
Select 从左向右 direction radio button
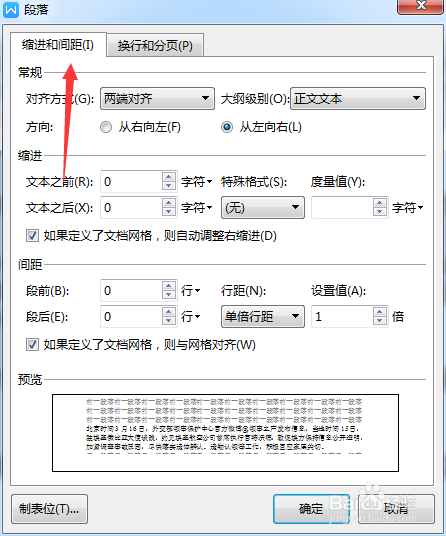pos(227,127)
